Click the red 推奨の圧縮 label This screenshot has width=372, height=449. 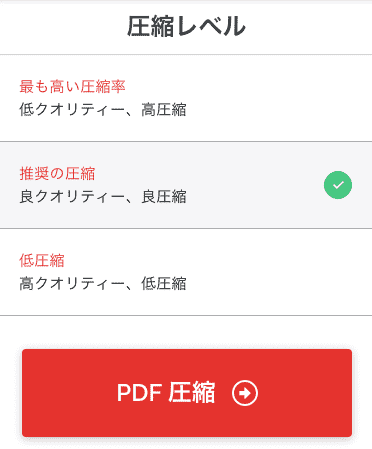tap(57, 174)
